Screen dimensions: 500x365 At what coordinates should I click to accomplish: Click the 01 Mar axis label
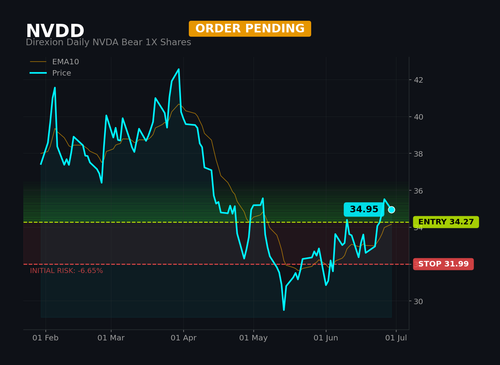(x=111, y=338)
